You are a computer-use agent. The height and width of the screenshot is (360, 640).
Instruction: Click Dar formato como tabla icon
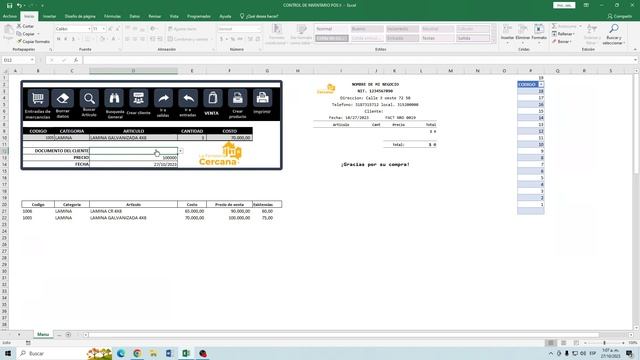tap(301, 34)
